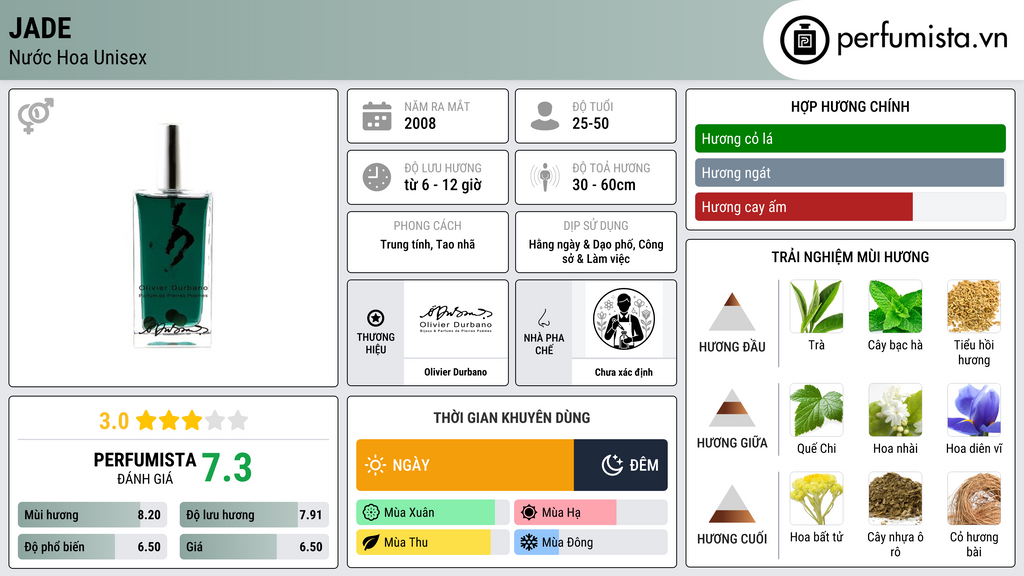Click the từ 6 - 12 giờ longevity value
The image size is (1024, 576).
443,185
